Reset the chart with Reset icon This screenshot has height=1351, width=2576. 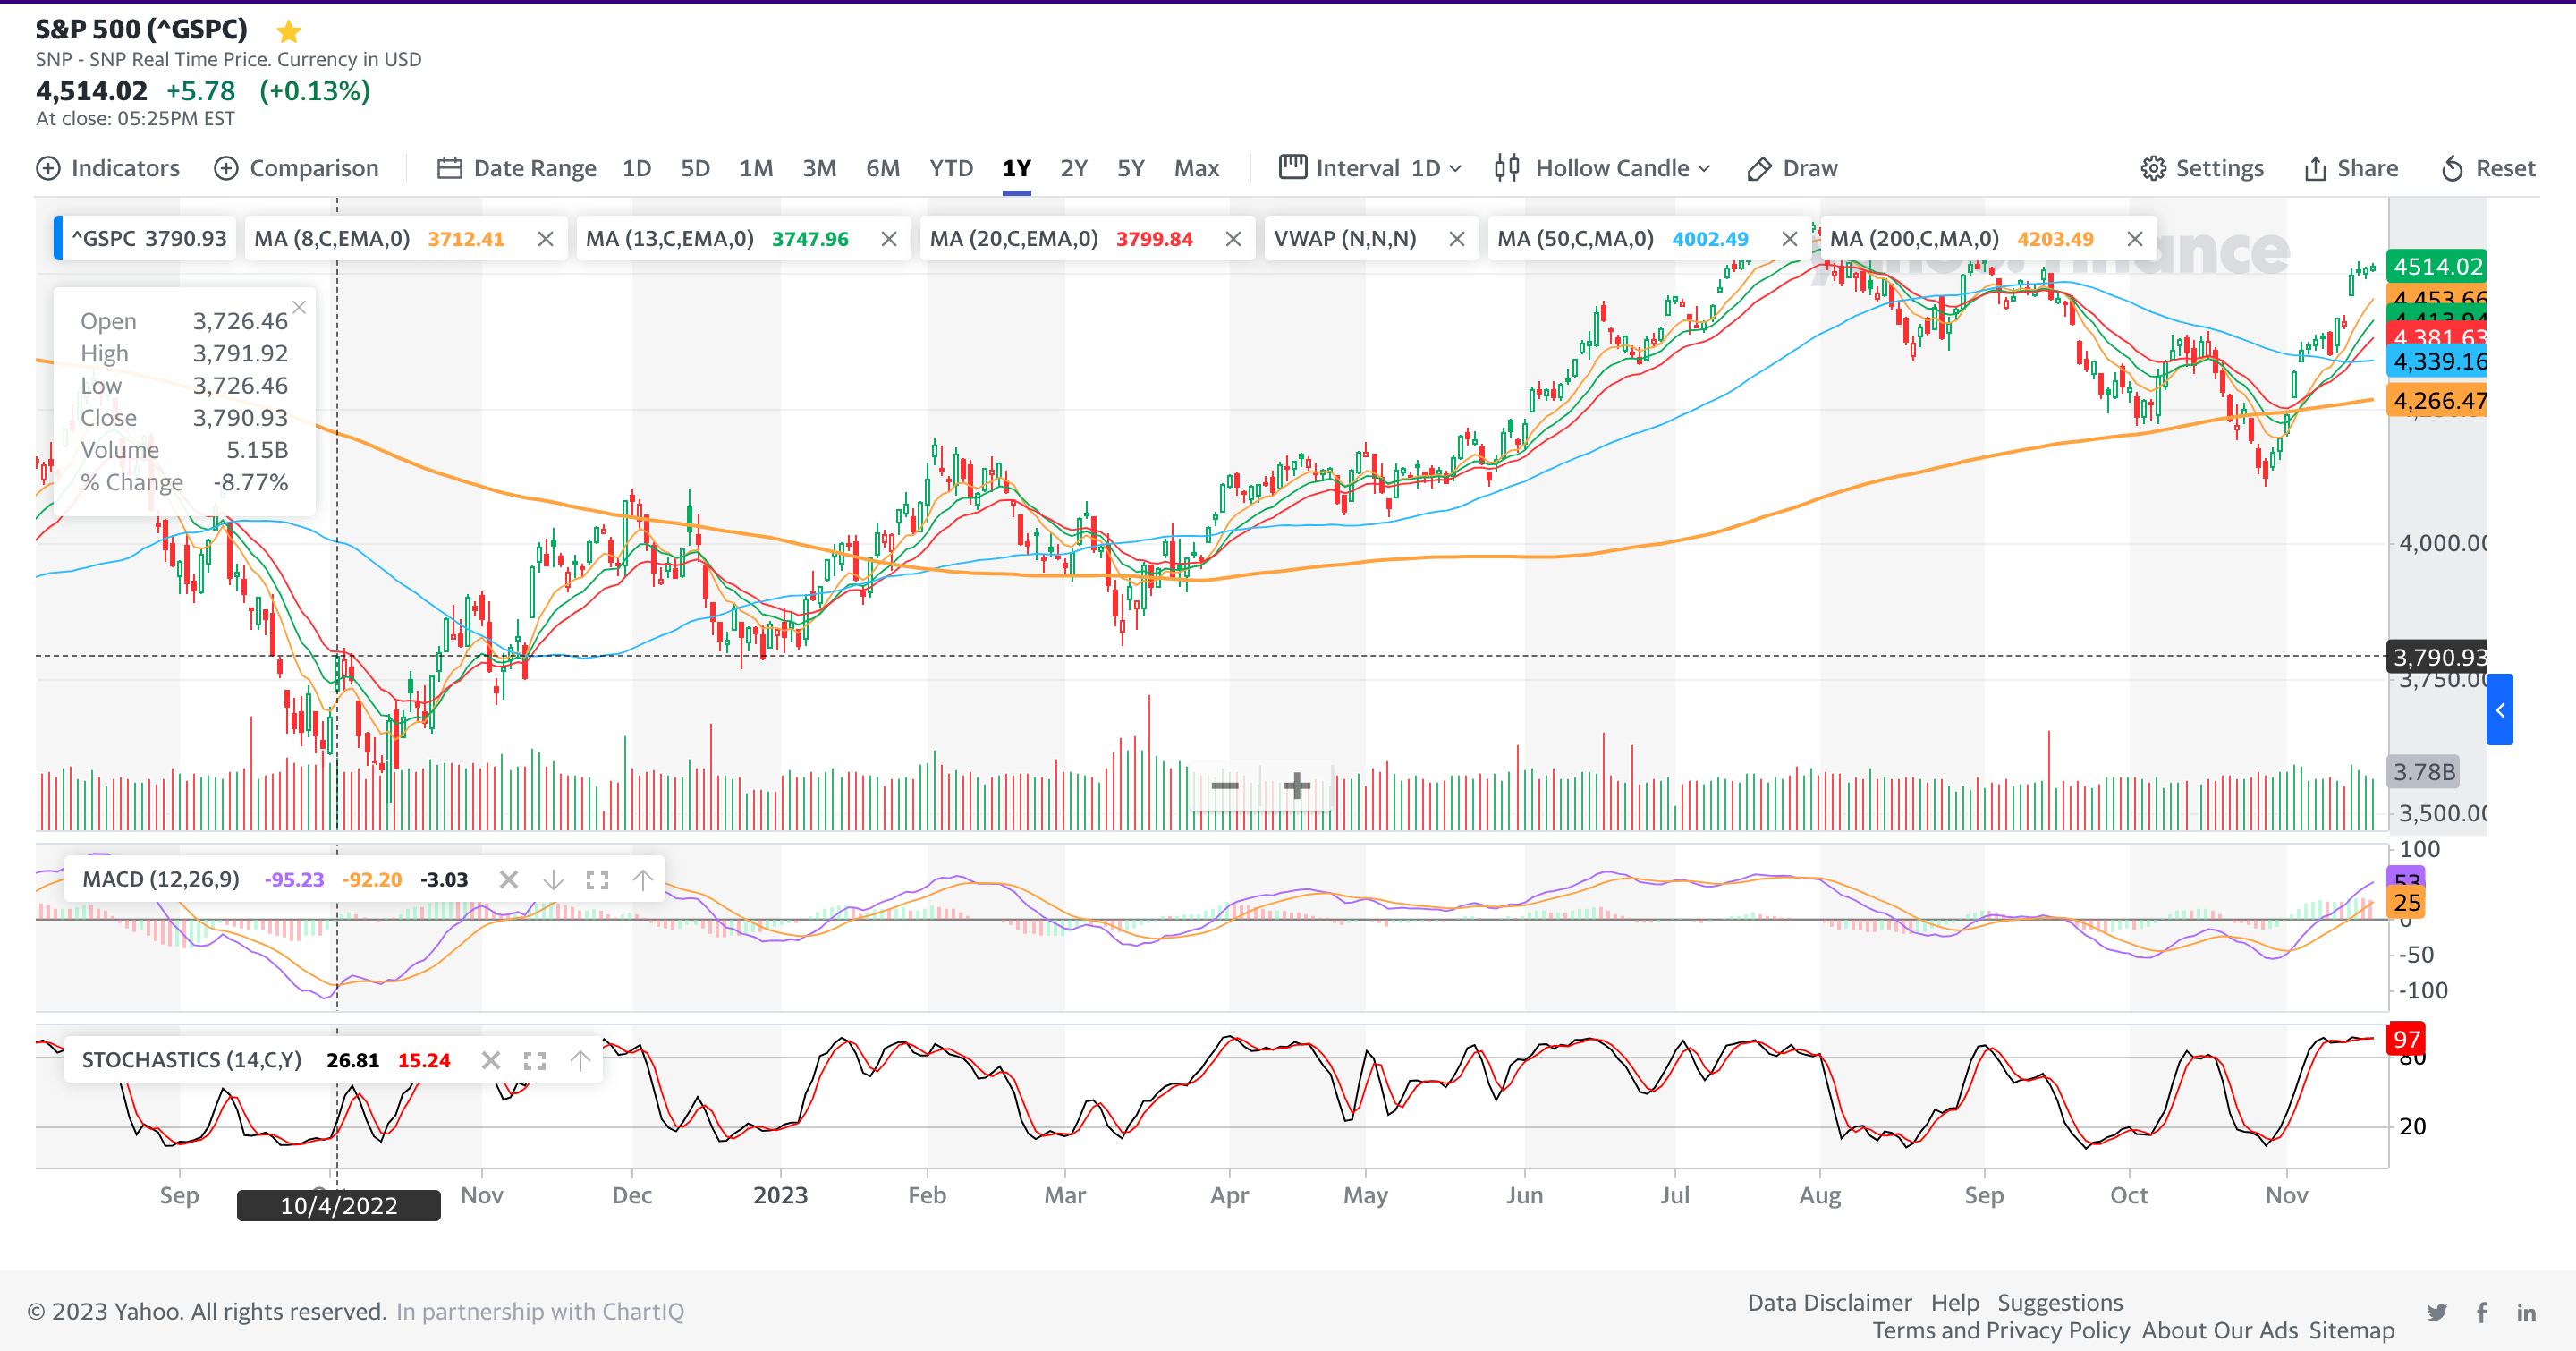pos(2452,168)
